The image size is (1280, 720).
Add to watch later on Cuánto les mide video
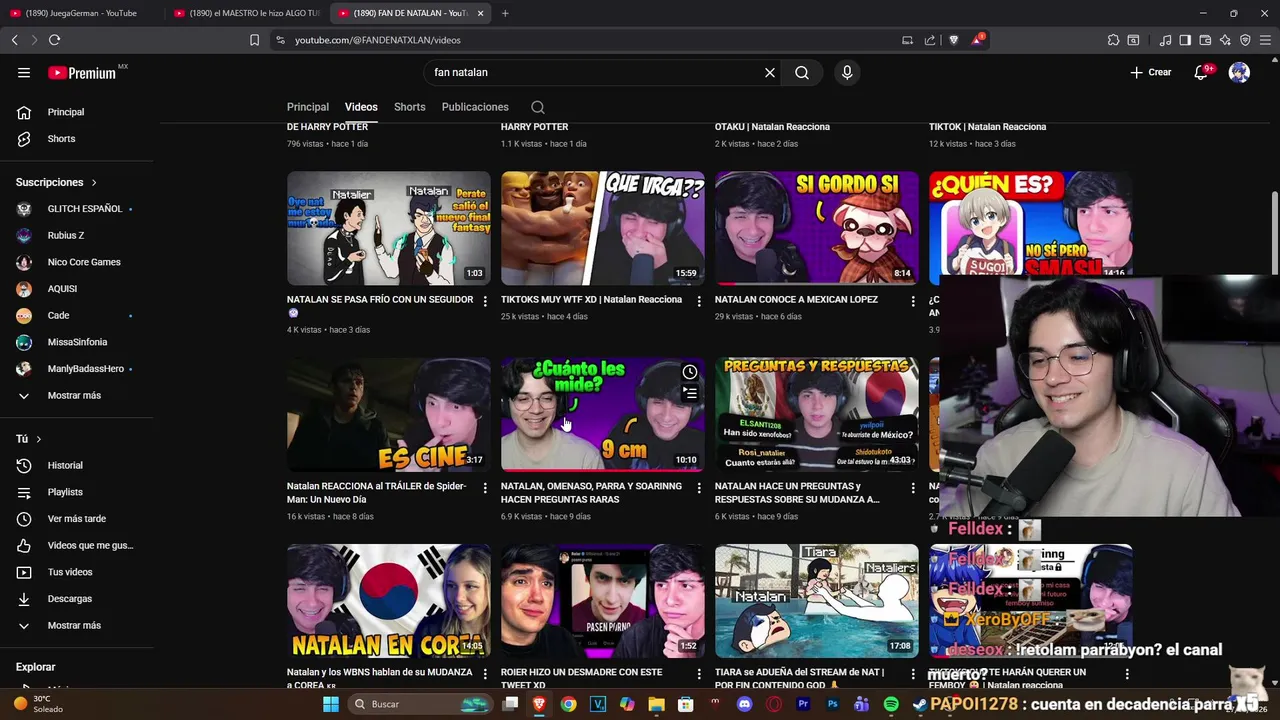click(x=690, y=372)
